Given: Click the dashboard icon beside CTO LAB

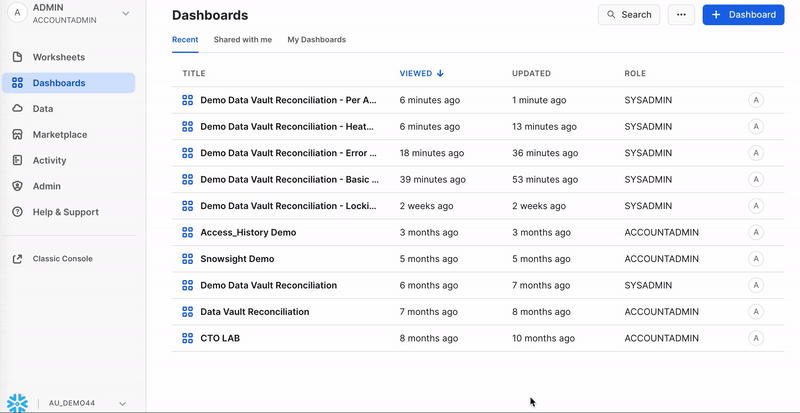Looking at the screenshot, I should pyautogui.click(x=187, y=338).
